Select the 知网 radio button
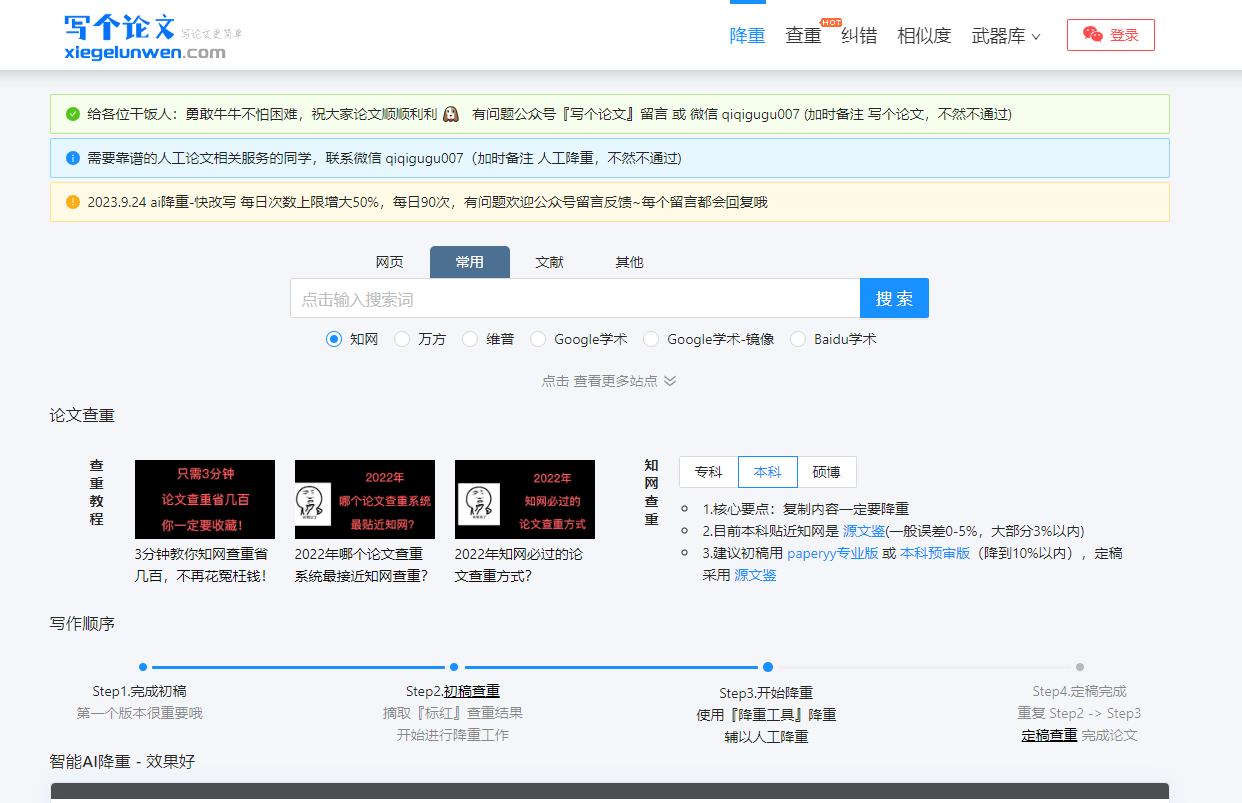Viewport: 1242px width, 803px height. [334, 339]
